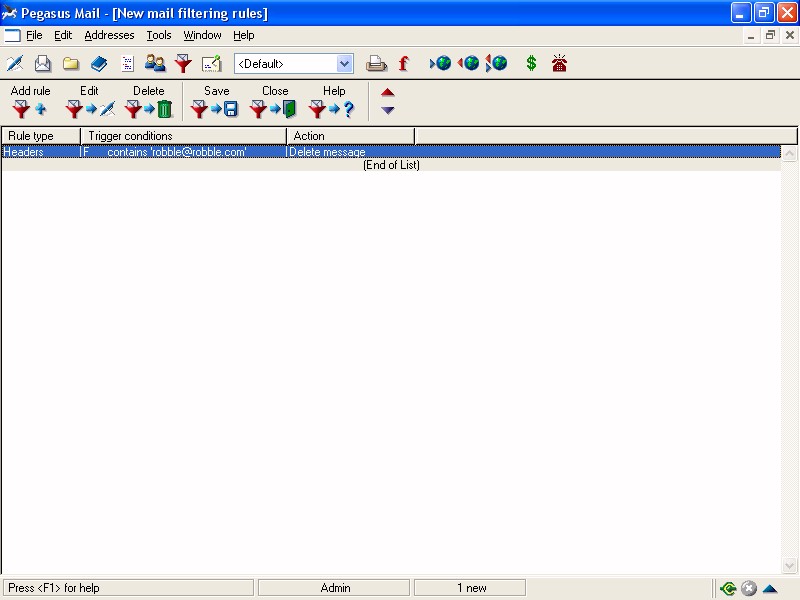The width and height of the screenshot is (800, 600).
Task: Click the blue triangle status bar icon
Action: coord(770,588)
